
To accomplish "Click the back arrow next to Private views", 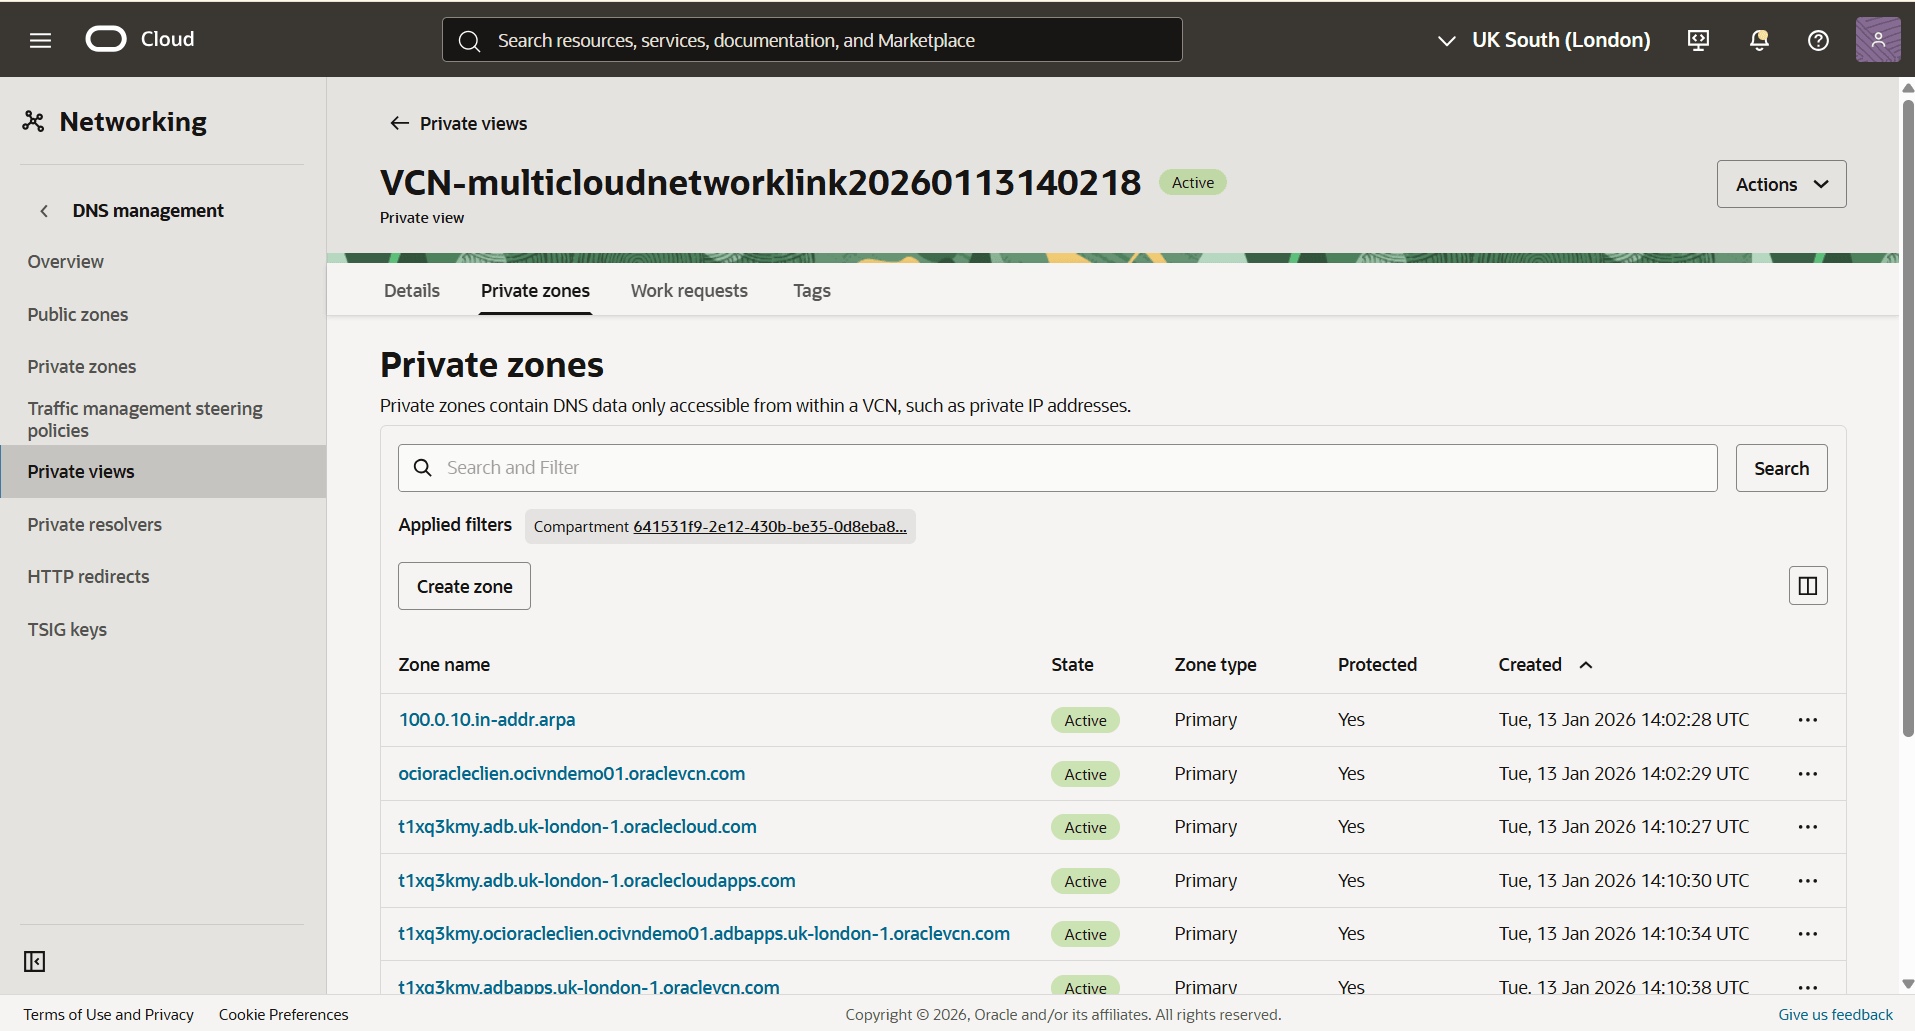I will [x=399, y=123].
